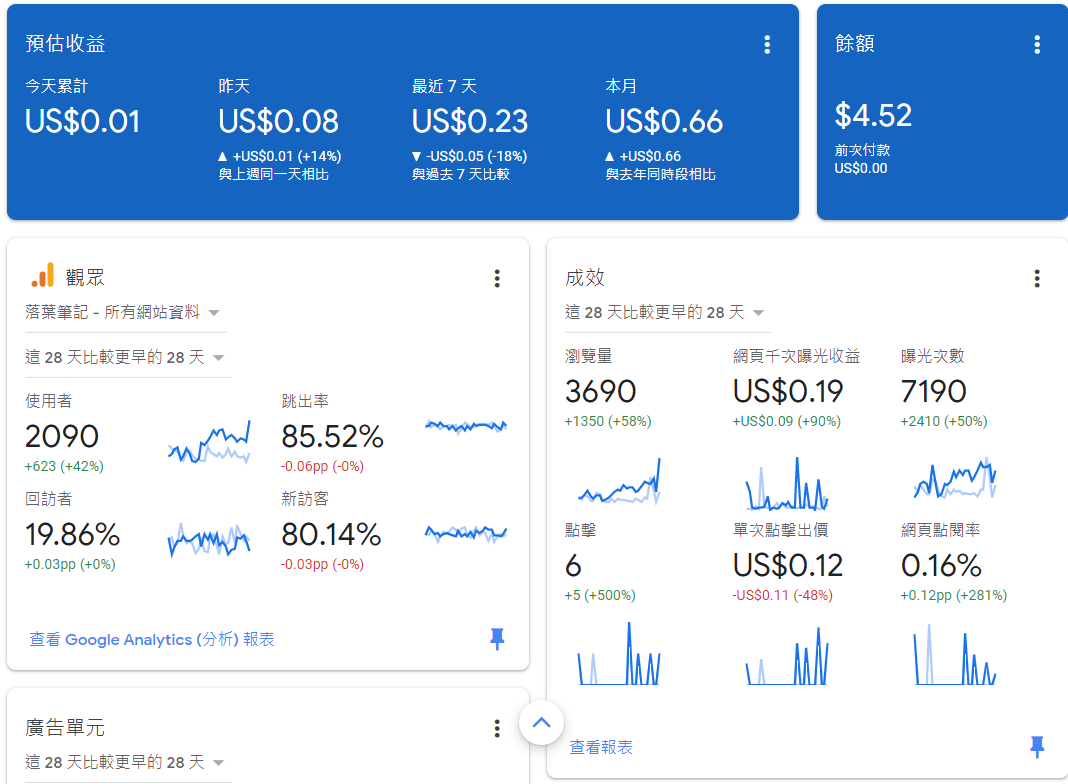This screenshot has height=784, width=1068.
Task: Click the round scroll-up chevron button
Action: pyautogui.click(x=541, y=722)
